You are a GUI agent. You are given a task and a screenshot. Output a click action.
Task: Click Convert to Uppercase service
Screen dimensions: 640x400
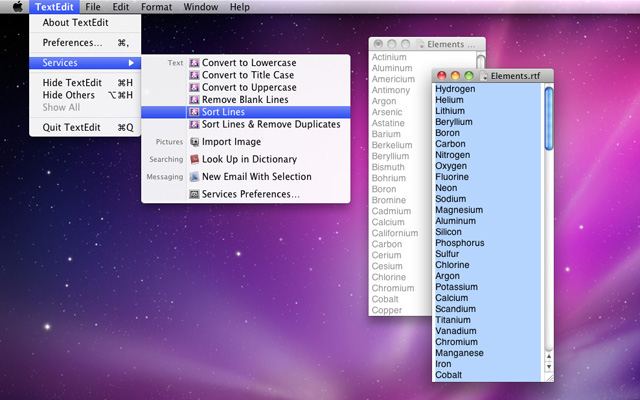tap(249, 88)
